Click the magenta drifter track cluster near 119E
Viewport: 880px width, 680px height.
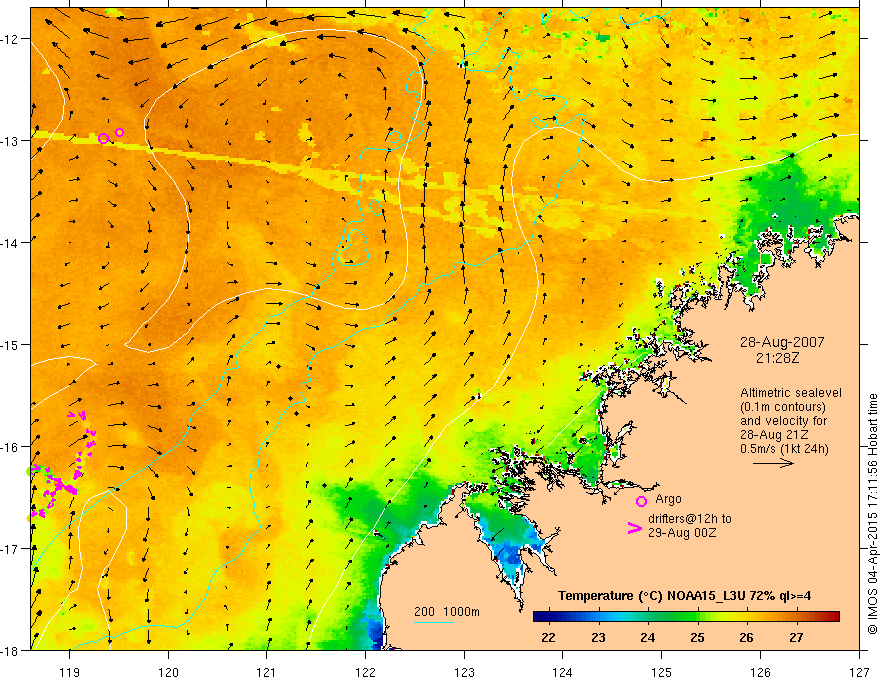click(x=62, y=466)
